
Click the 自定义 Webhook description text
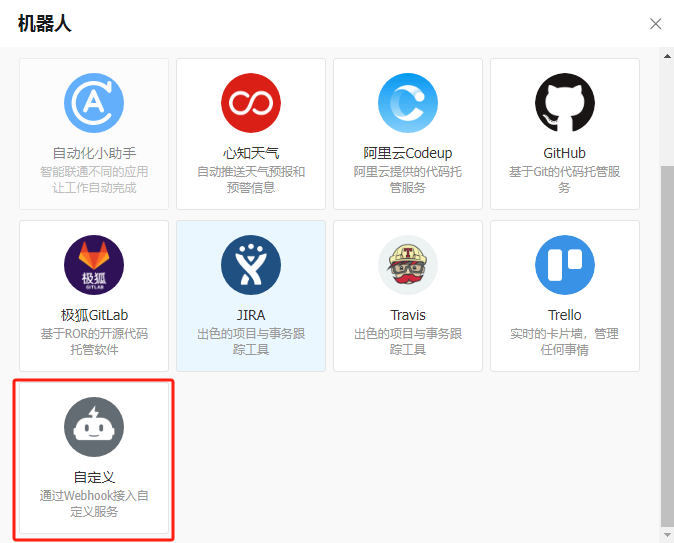pos(94,504)
